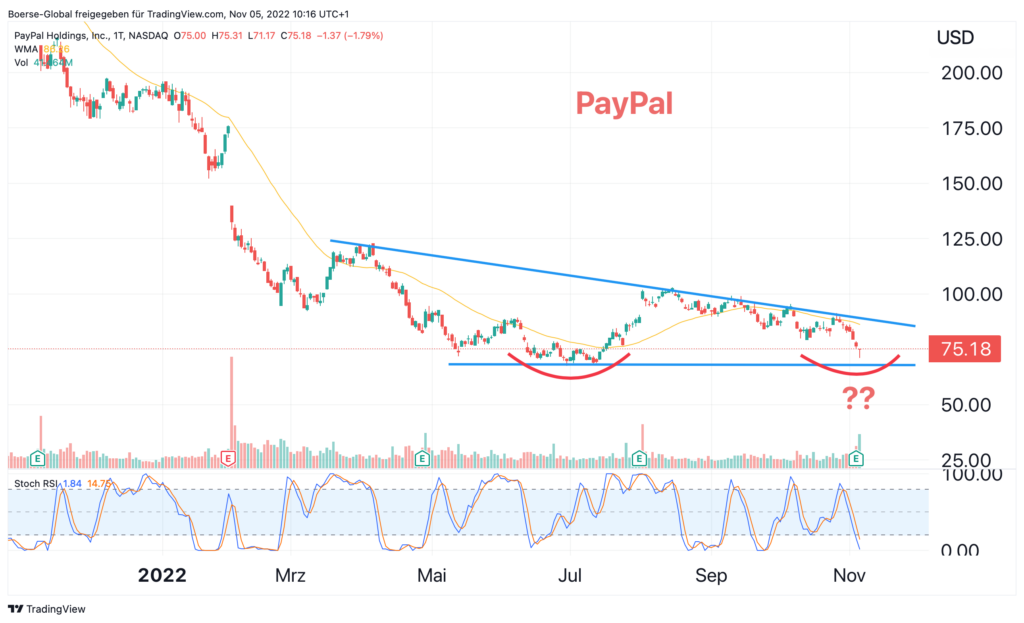Click the Mrz time axis label
Screen dimensions: 1024x623
(290, 575)
